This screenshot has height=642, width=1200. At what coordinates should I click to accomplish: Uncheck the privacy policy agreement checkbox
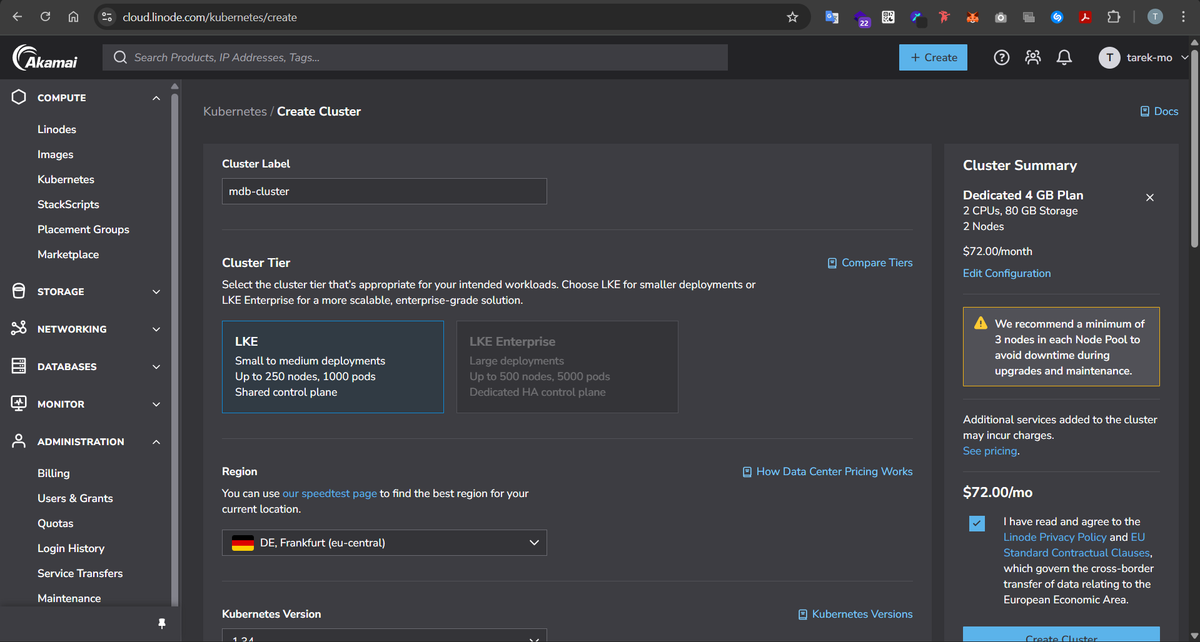tap(977, 523)
